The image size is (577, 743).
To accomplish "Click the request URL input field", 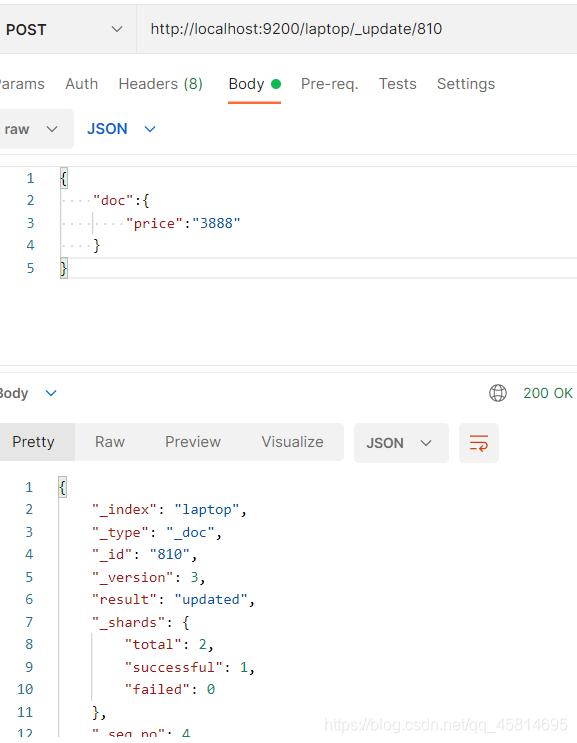I will 357,29.
